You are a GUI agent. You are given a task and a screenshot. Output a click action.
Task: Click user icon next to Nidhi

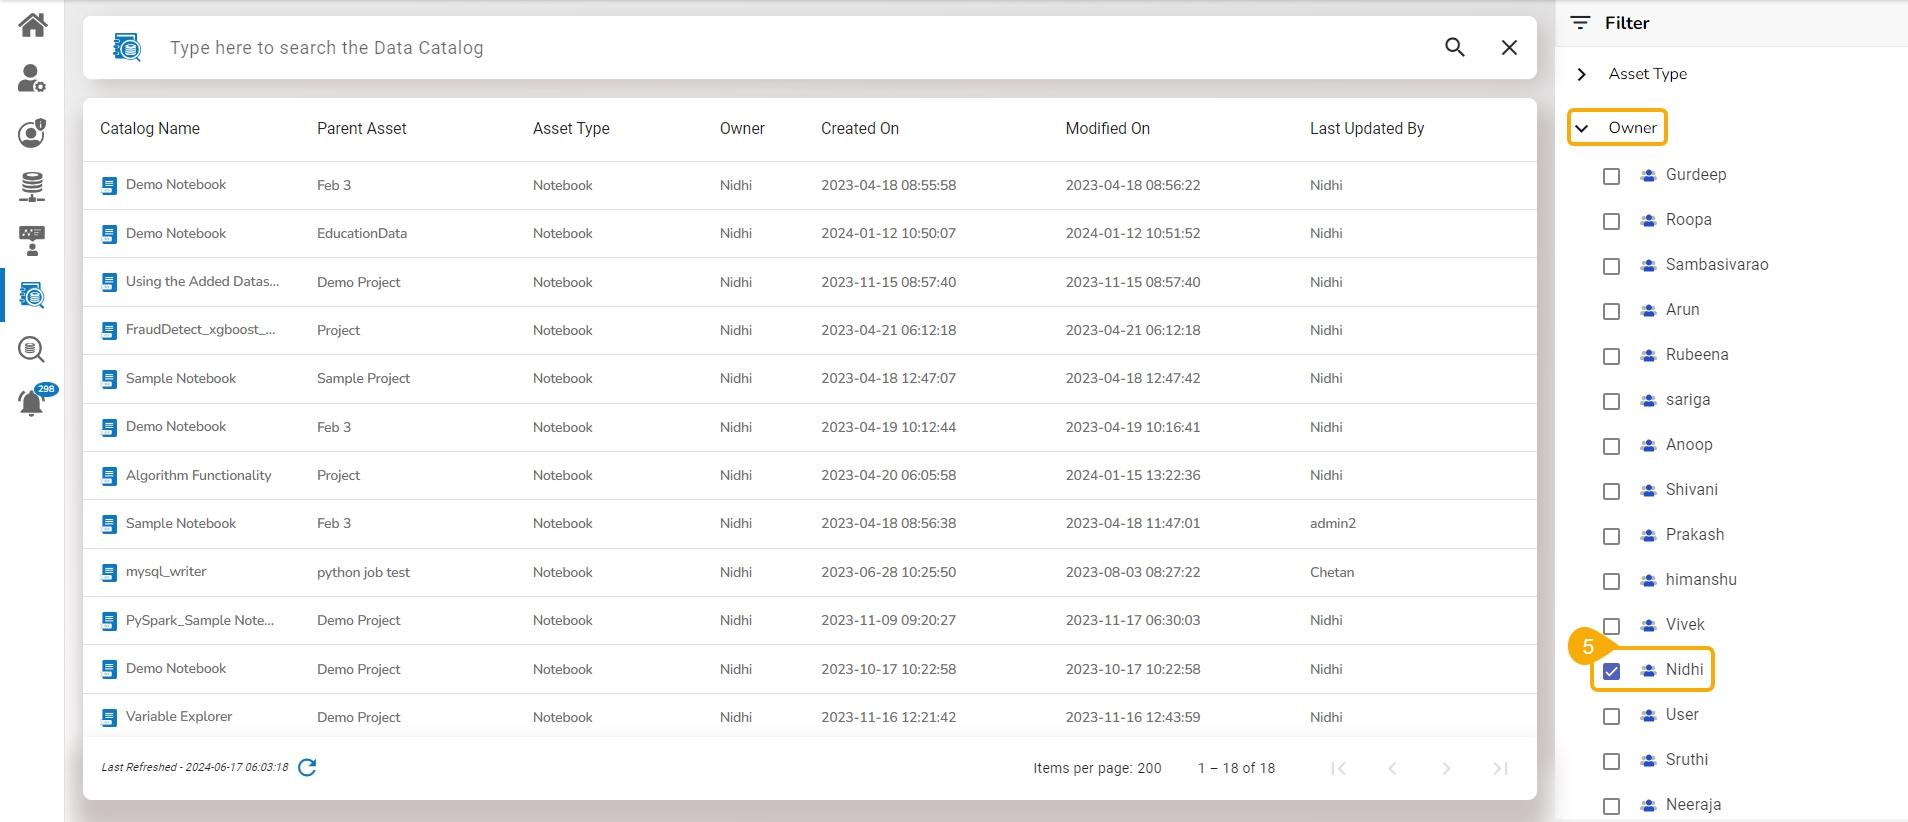coord(1648,670)
